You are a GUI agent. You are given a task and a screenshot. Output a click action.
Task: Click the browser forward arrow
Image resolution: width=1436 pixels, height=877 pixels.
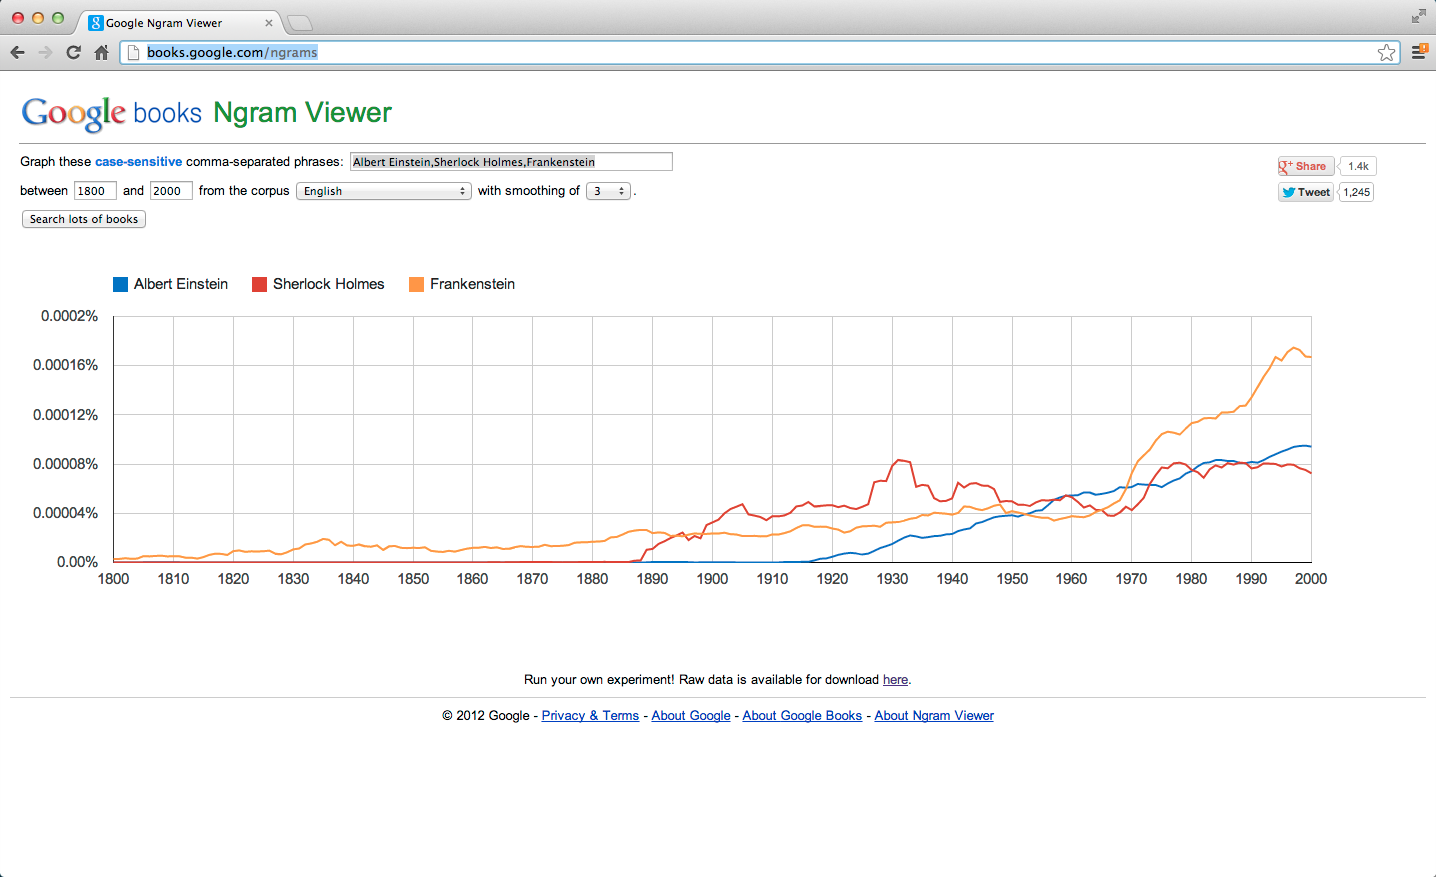pos(45,52)
